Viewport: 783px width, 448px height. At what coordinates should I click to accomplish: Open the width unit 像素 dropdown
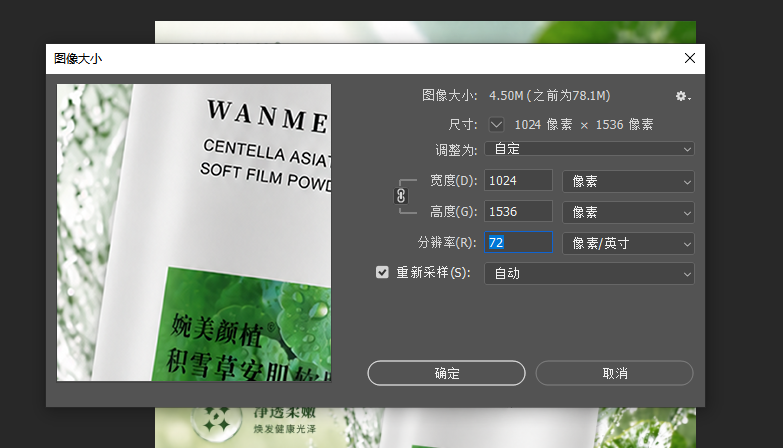628,181
